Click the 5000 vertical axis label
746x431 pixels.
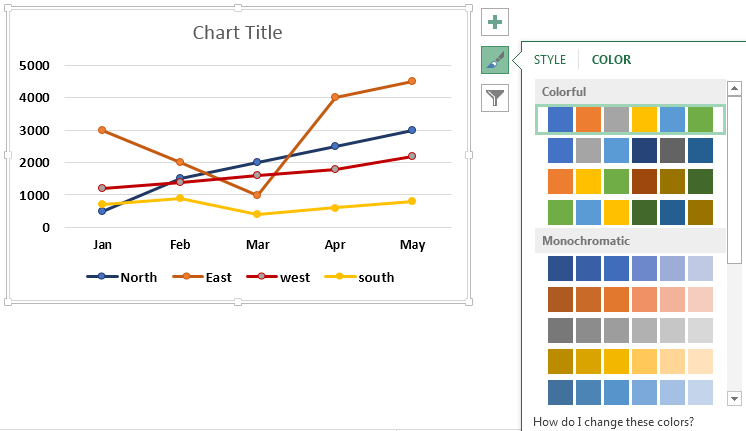tap(34, 65)
